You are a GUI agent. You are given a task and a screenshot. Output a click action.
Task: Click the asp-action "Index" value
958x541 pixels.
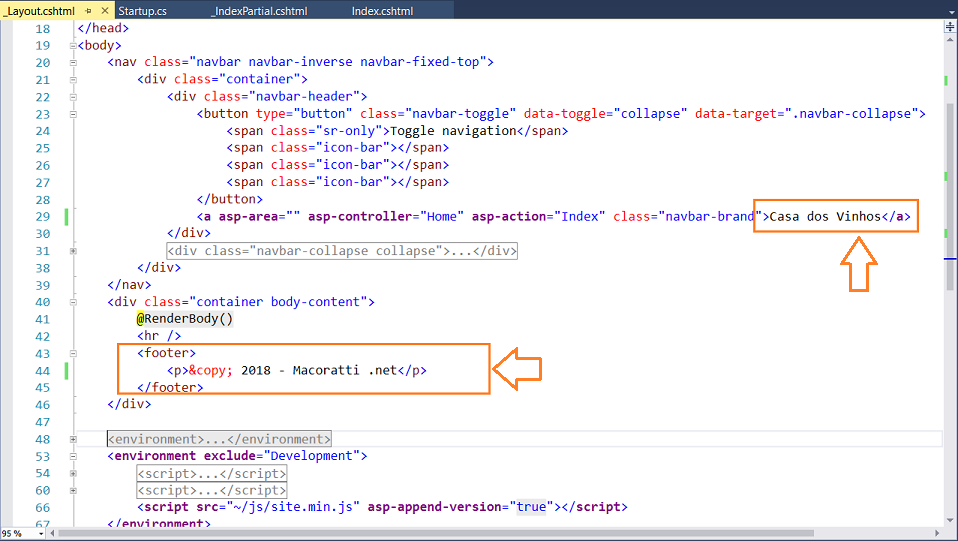coord(580,216)
